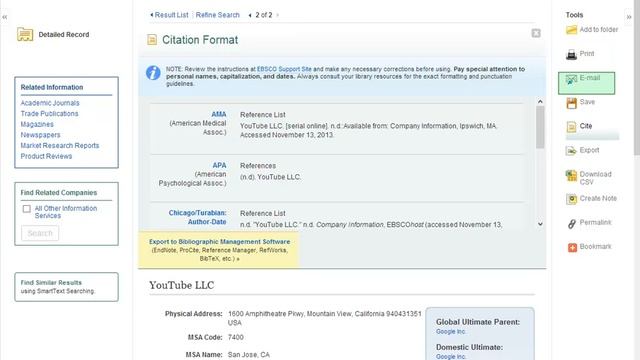
Task: Click the MSA Code value 7400
Action: tap(236, 338)
